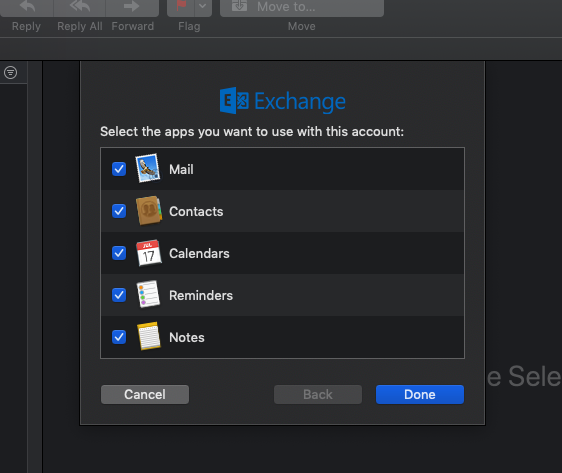Cancel the Exchange account setup

(x=145, y=395)
